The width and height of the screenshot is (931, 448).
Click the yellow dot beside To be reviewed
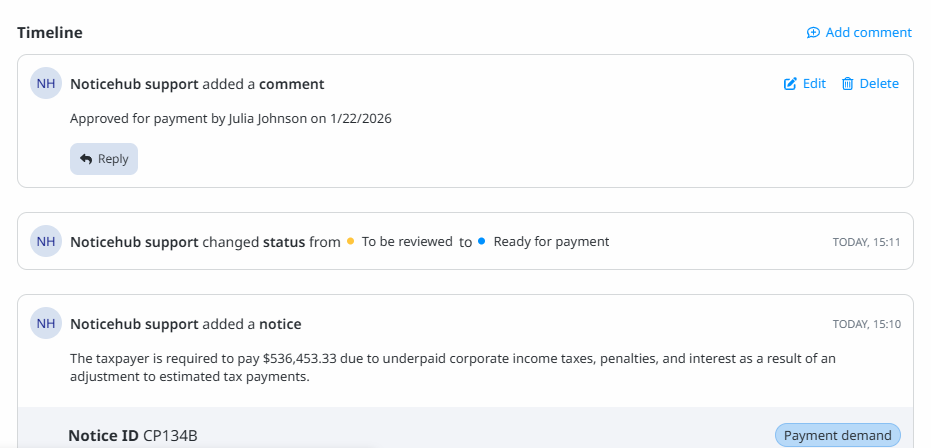[351, 242]
